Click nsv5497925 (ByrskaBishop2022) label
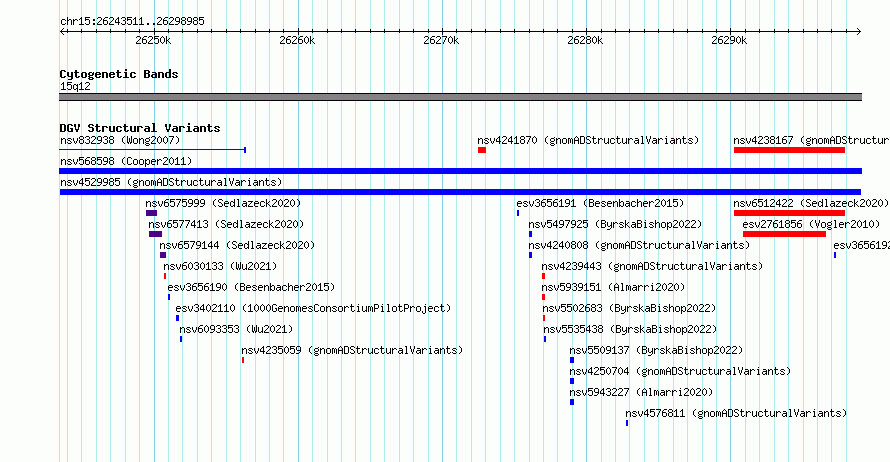Viewport: 890px width, 462px height. [615, 224]
